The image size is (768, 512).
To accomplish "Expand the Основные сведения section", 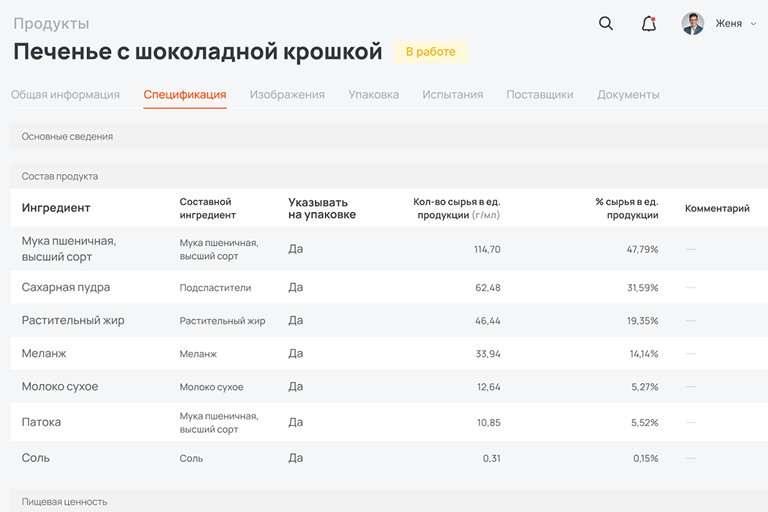I will (67, 136).
